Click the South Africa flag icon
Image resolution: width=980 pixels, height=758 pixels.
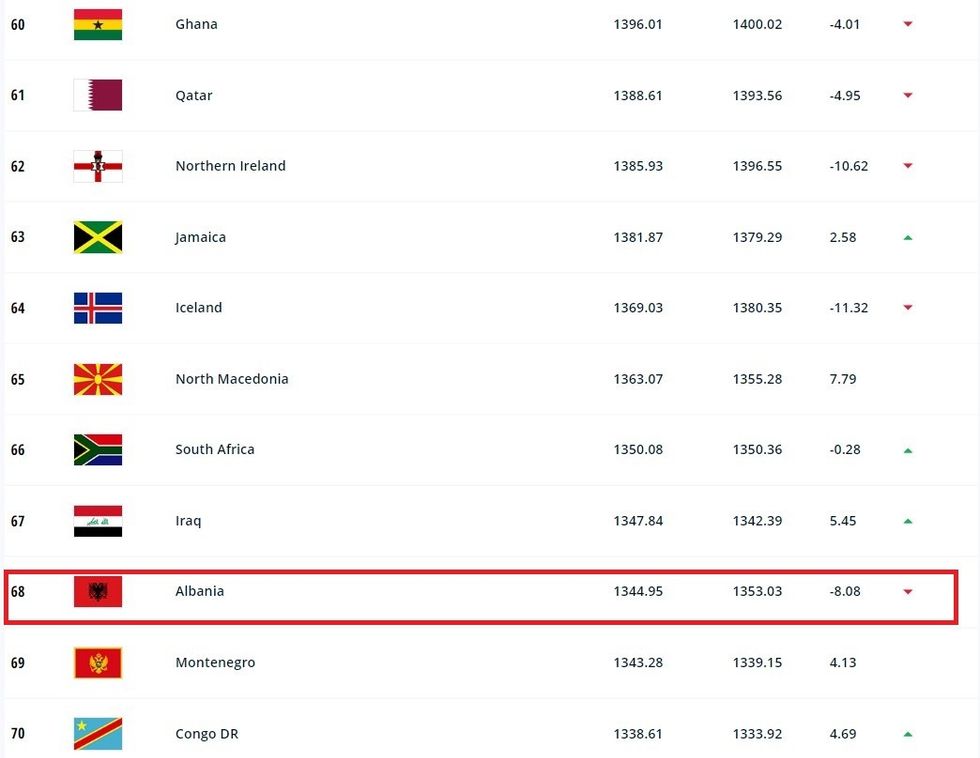(x=98, y=450)
